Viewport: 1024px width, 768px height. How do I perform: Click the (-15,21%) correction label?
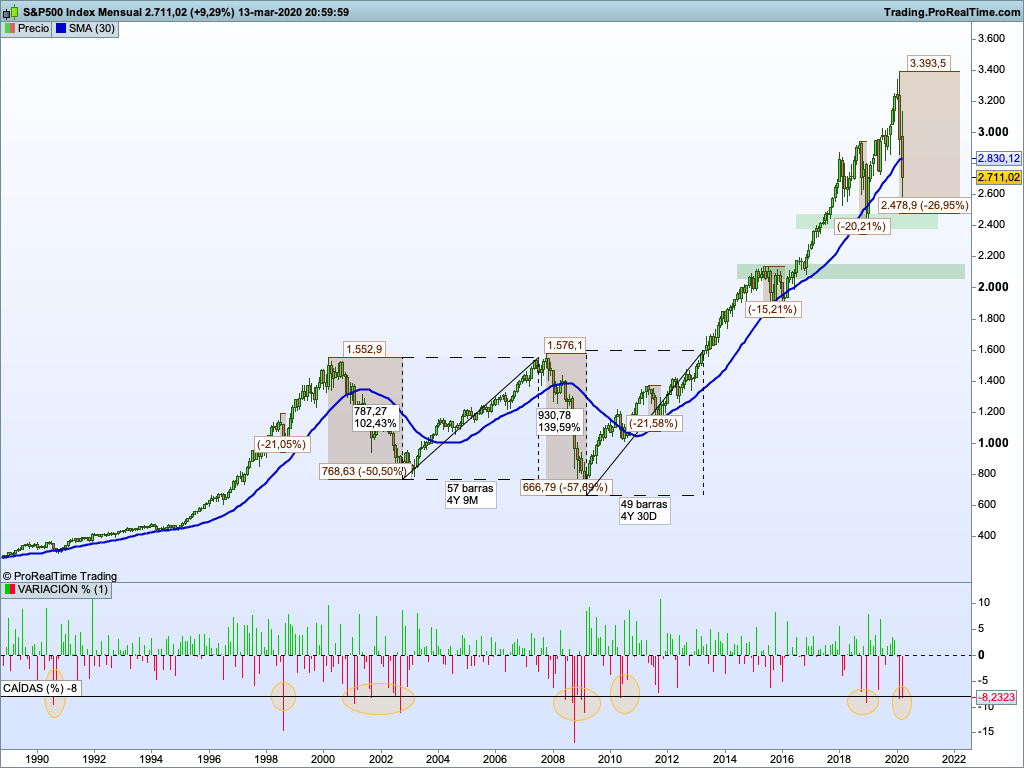[x=772, y=309]
